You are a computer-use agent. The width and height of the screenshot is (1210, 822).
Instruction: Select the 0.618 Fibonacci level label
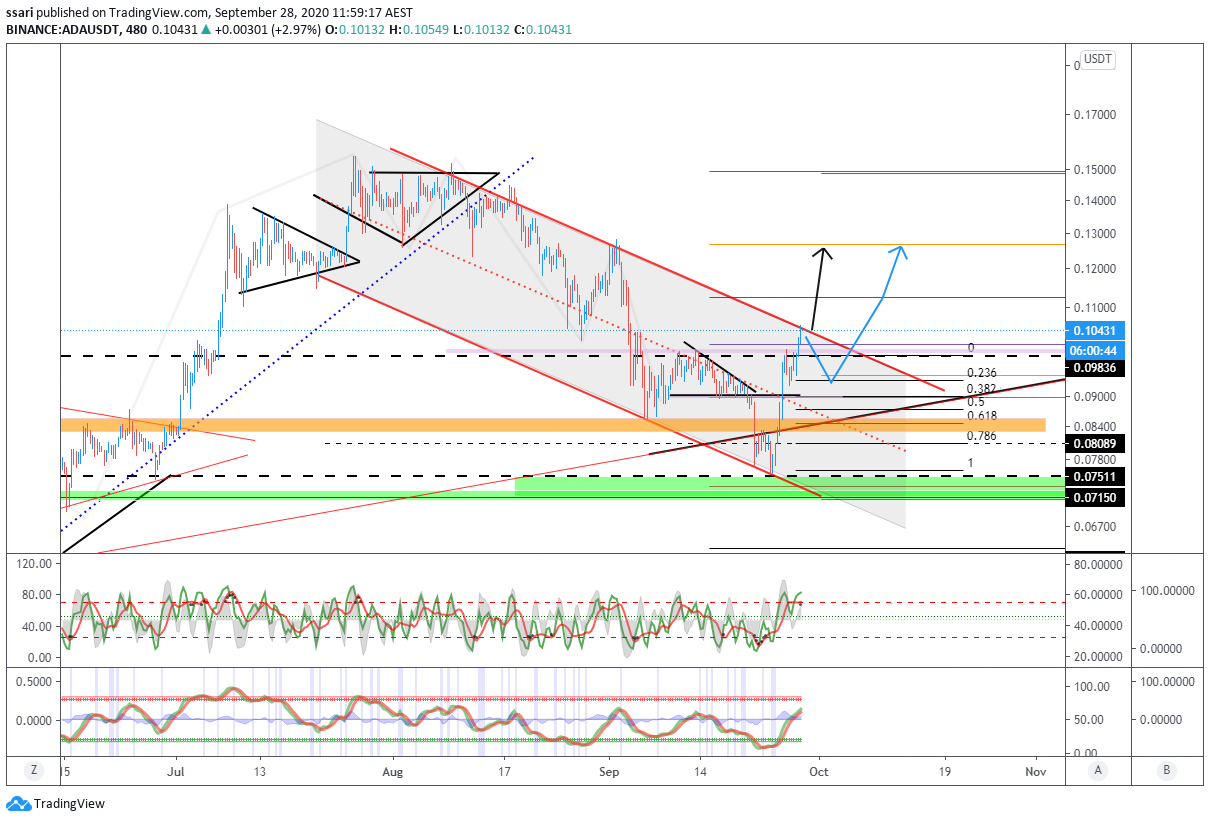coord(981,415)
